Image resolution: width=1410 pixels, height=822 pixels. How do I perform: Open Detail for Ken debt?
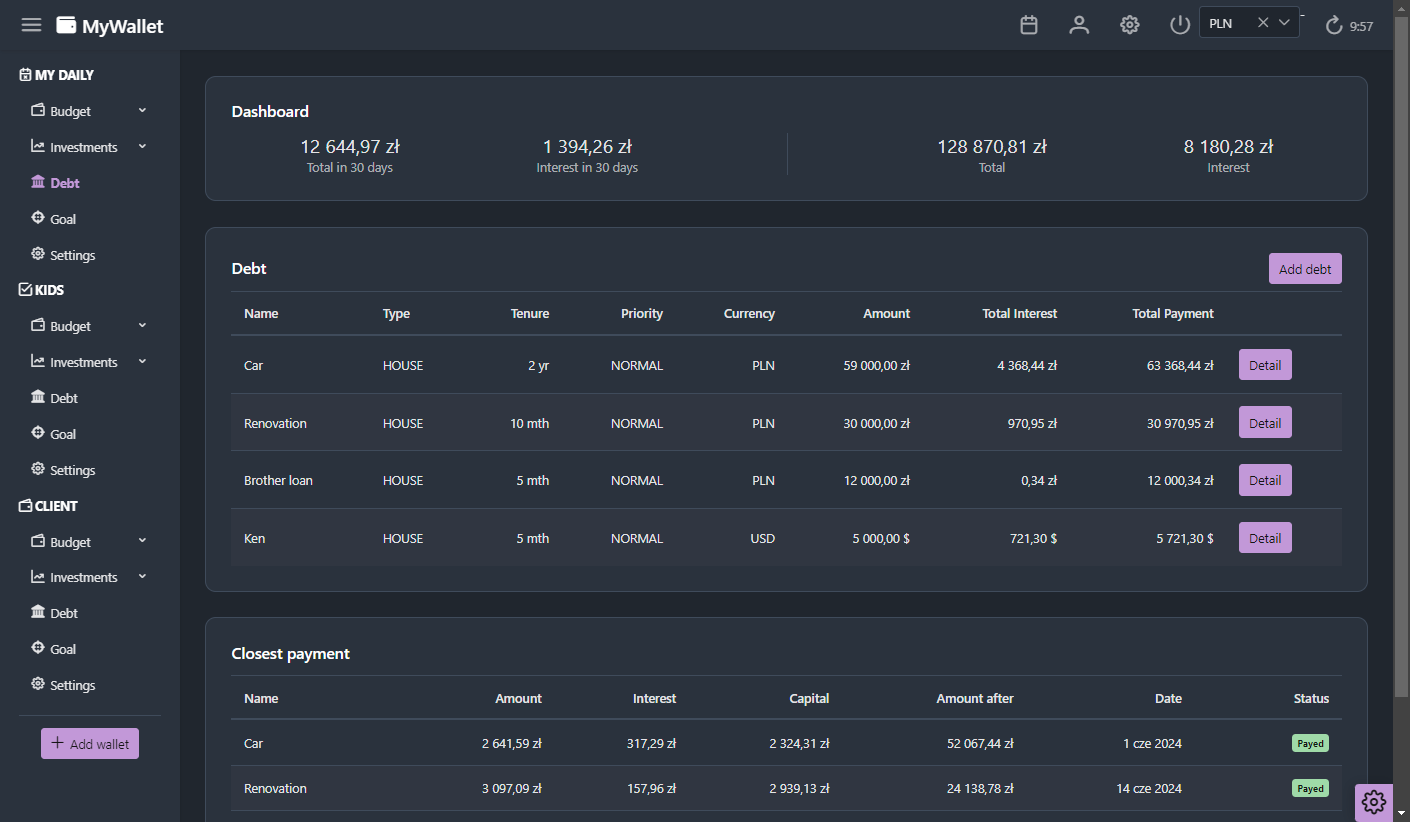point(1265,538)
